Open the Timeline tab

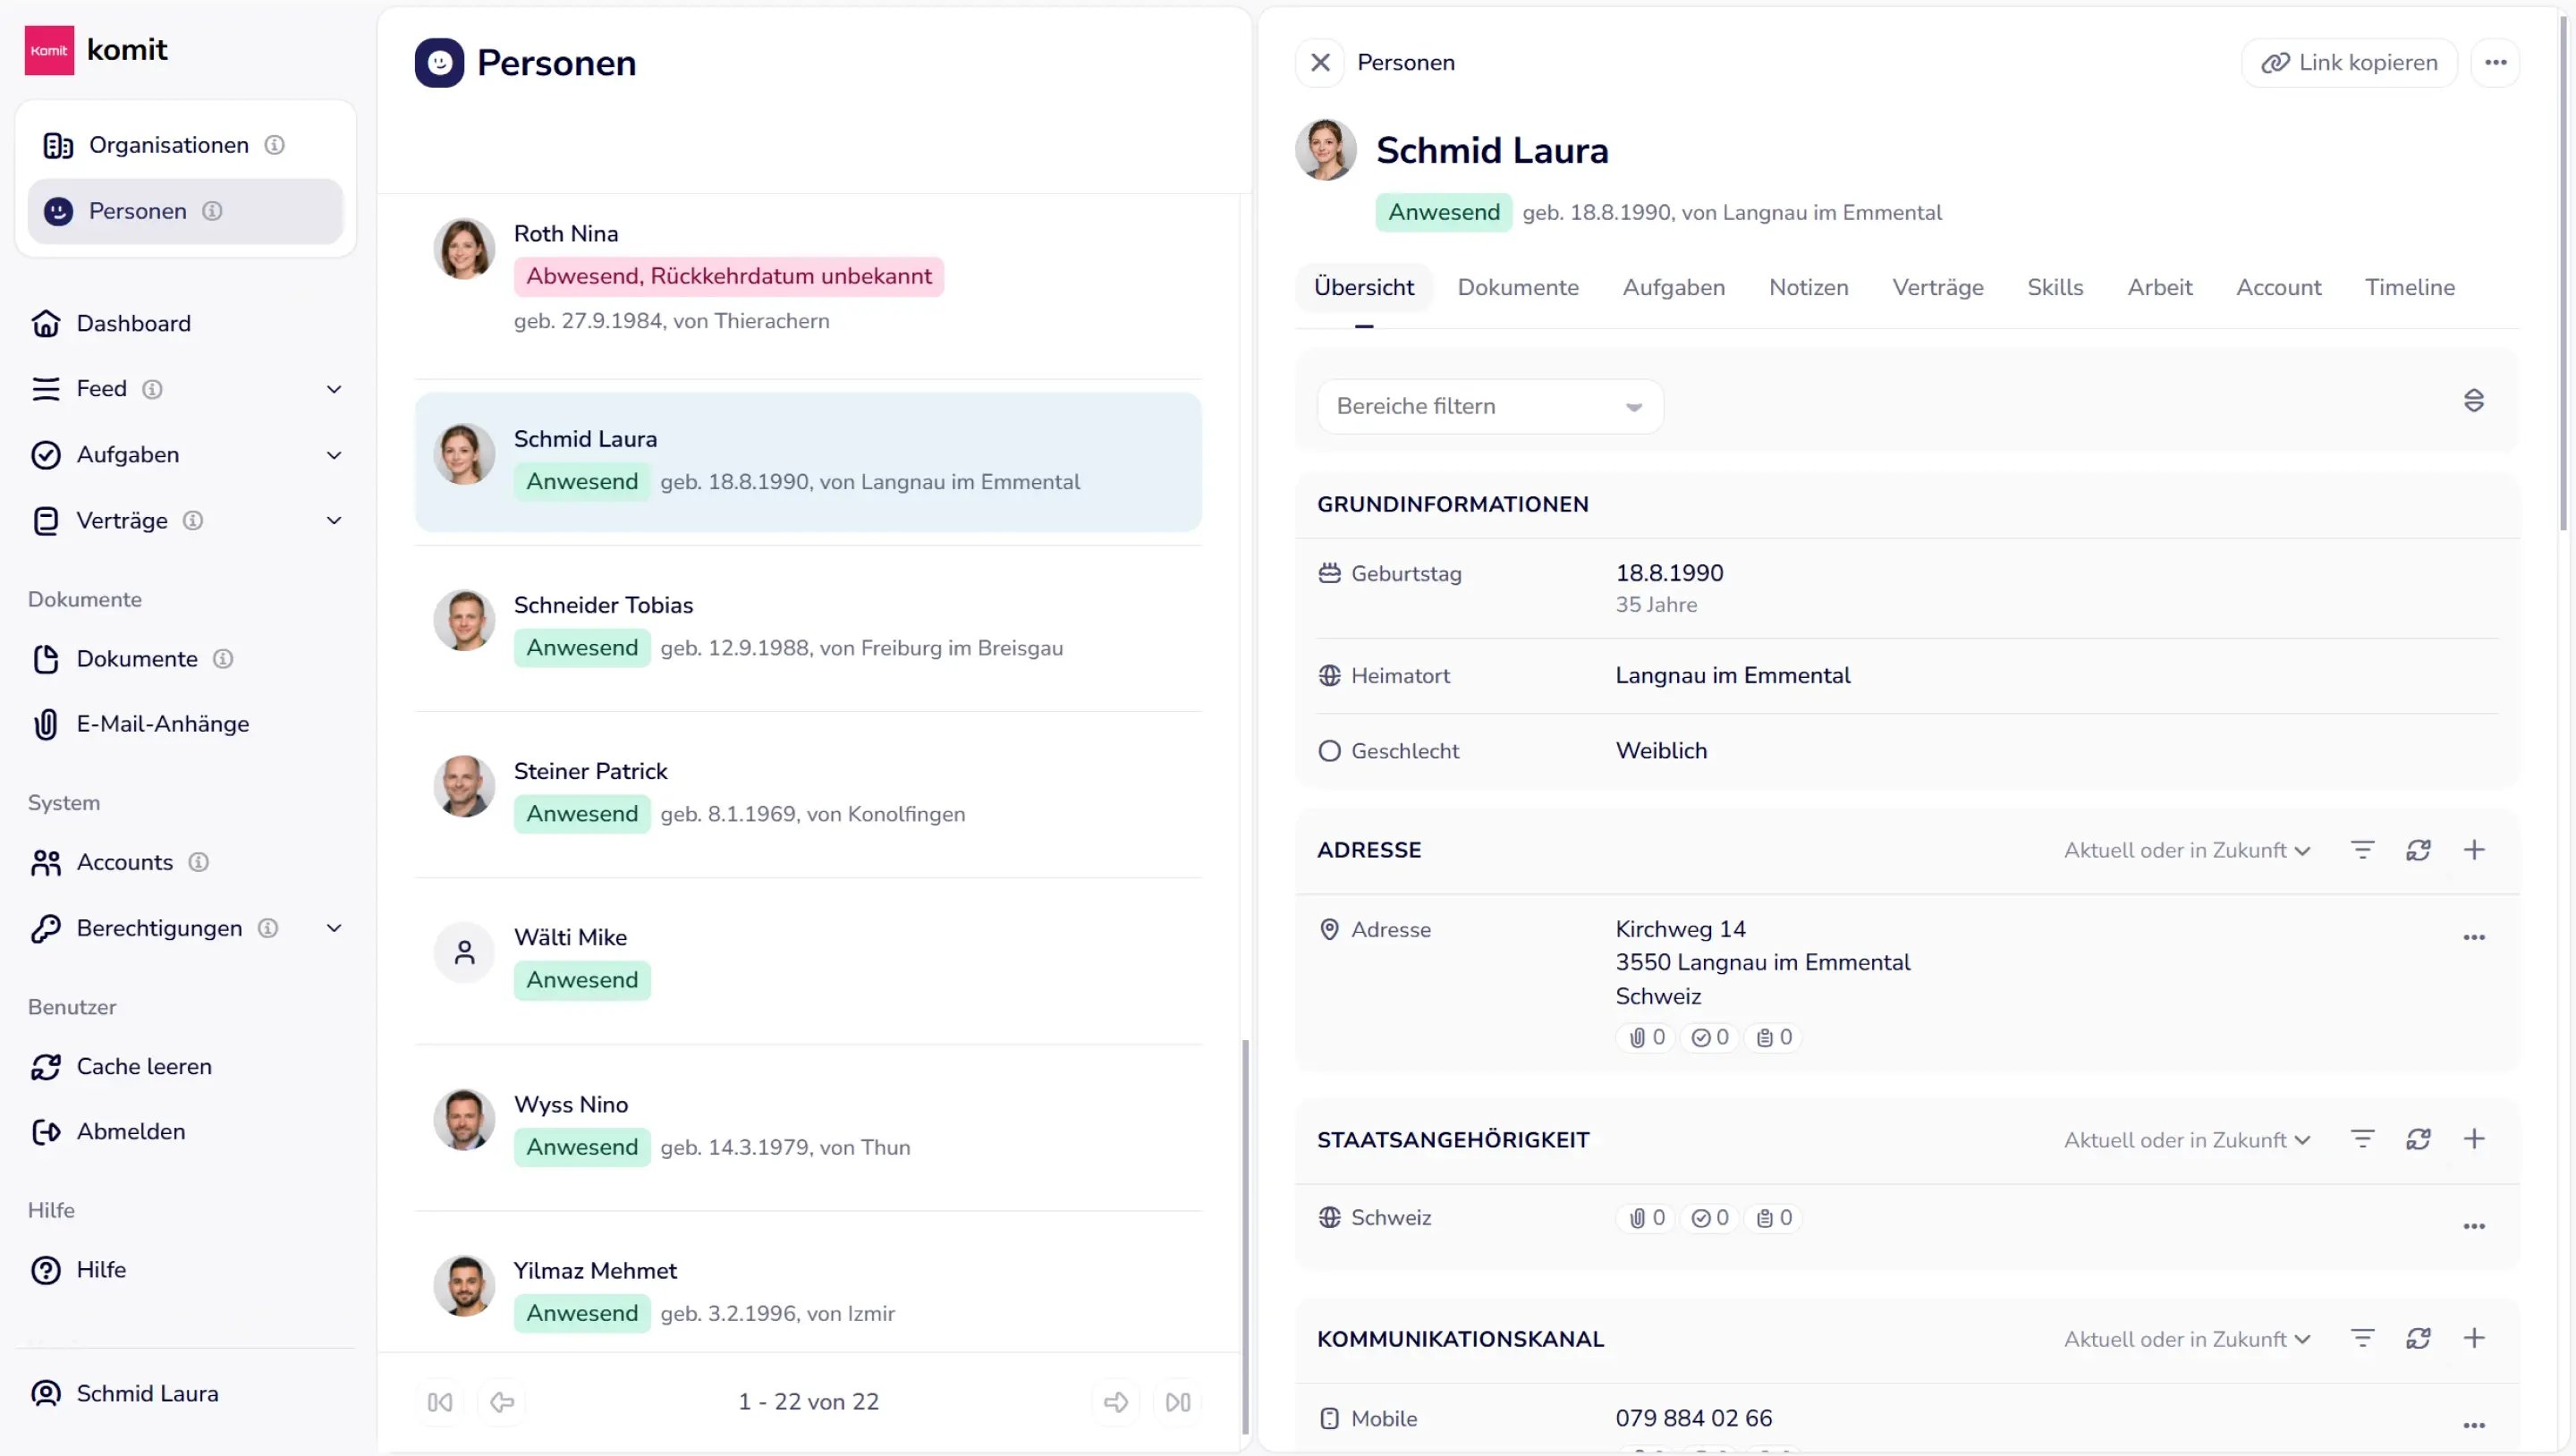[2409, 287]
